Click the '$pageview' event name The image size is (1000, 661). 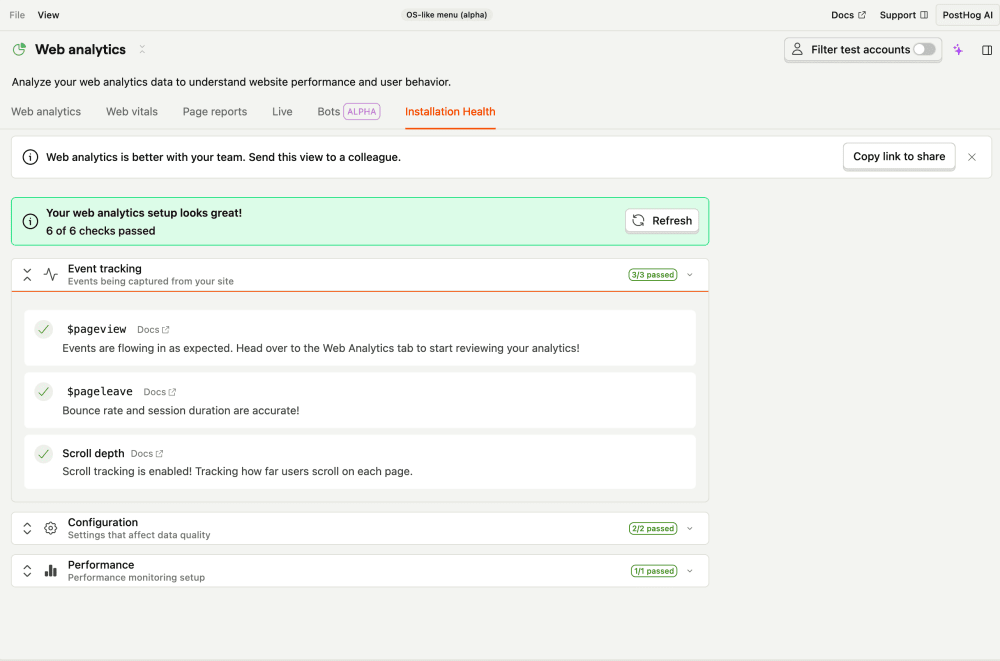coord(96,329)
